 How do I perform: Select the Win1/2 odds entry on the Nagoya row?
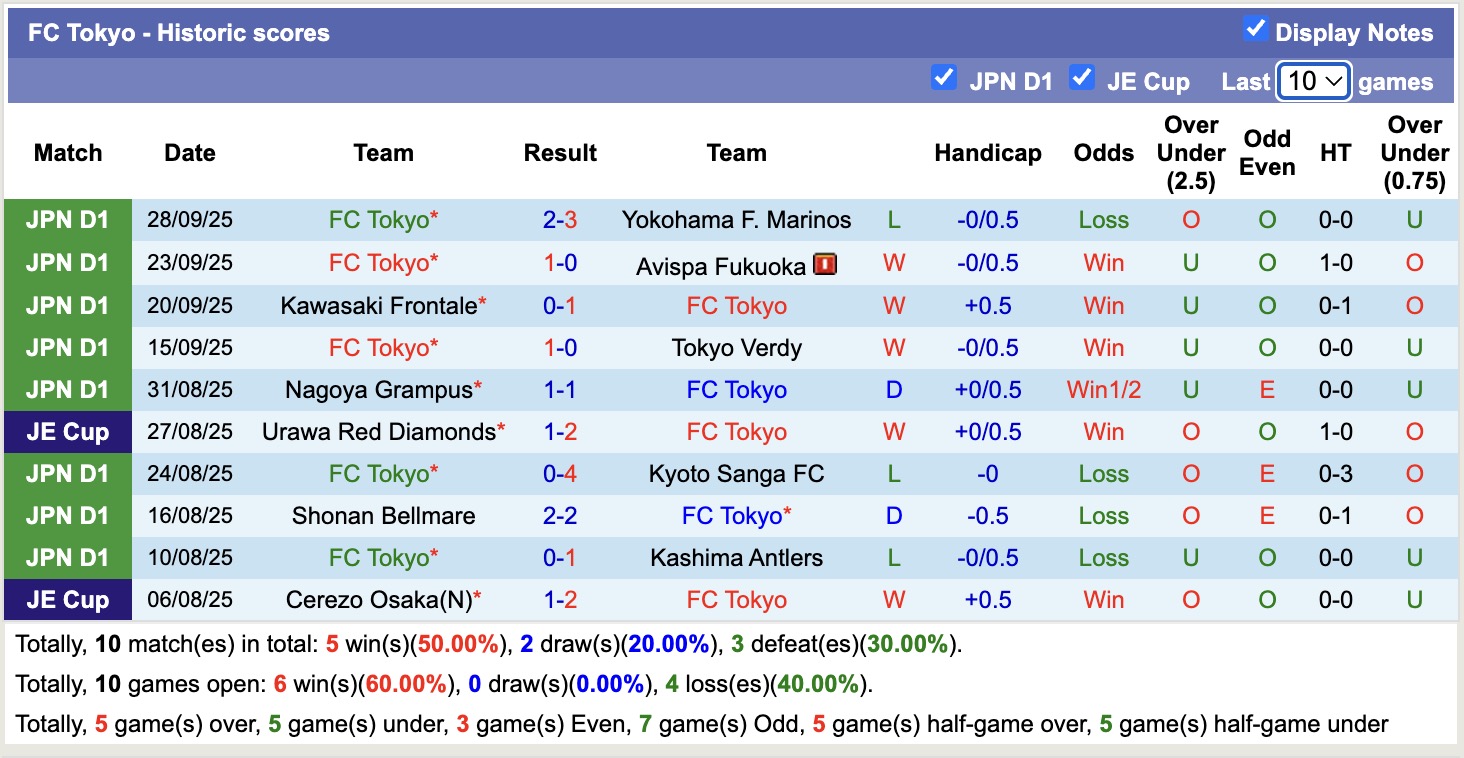(1103, 389)
